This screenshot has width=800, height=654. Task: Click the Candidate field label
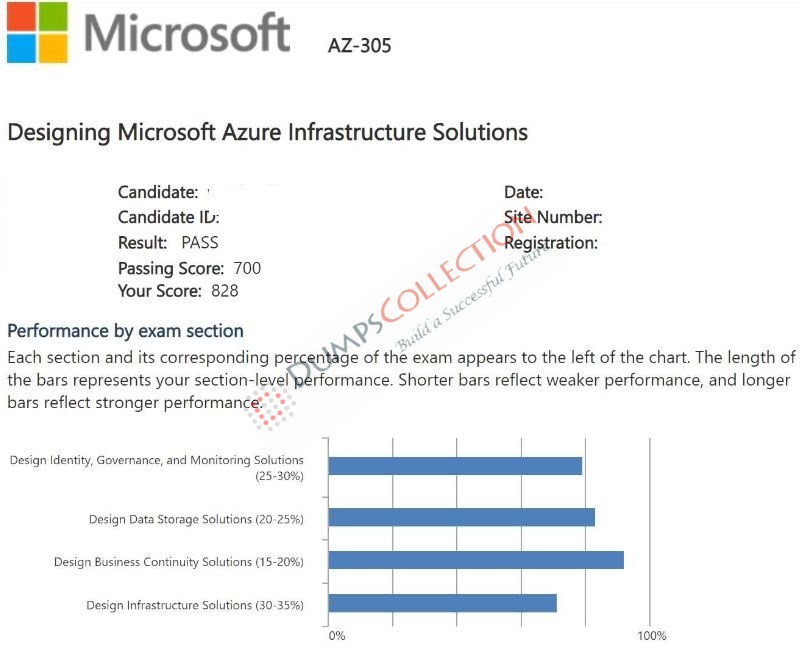(158, 192)
